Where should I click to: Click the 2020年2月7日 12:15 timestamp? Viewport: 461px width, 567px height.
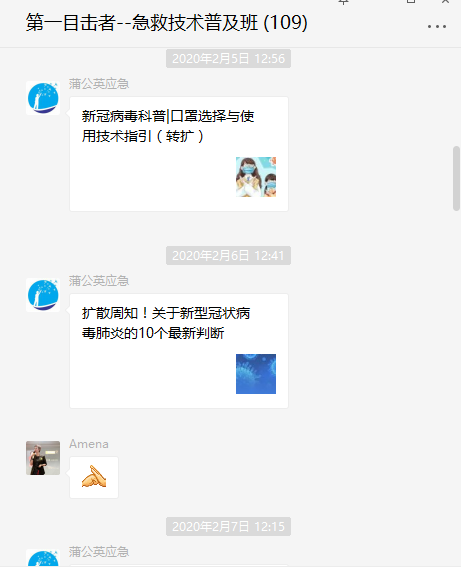click(229, 526)
